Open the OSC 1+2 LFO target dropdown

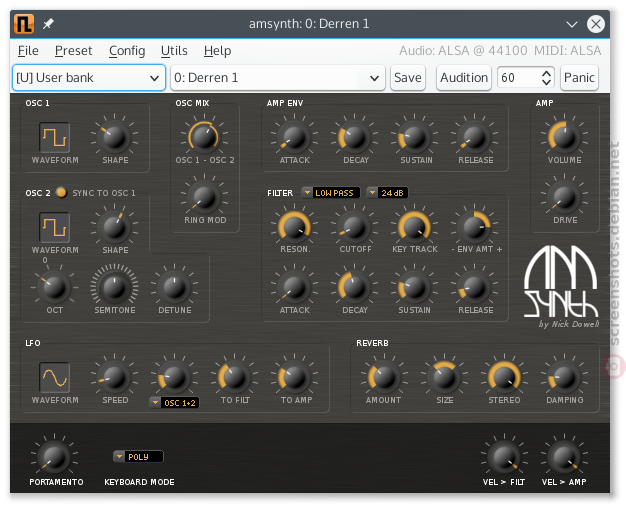[x=174, y=403]
